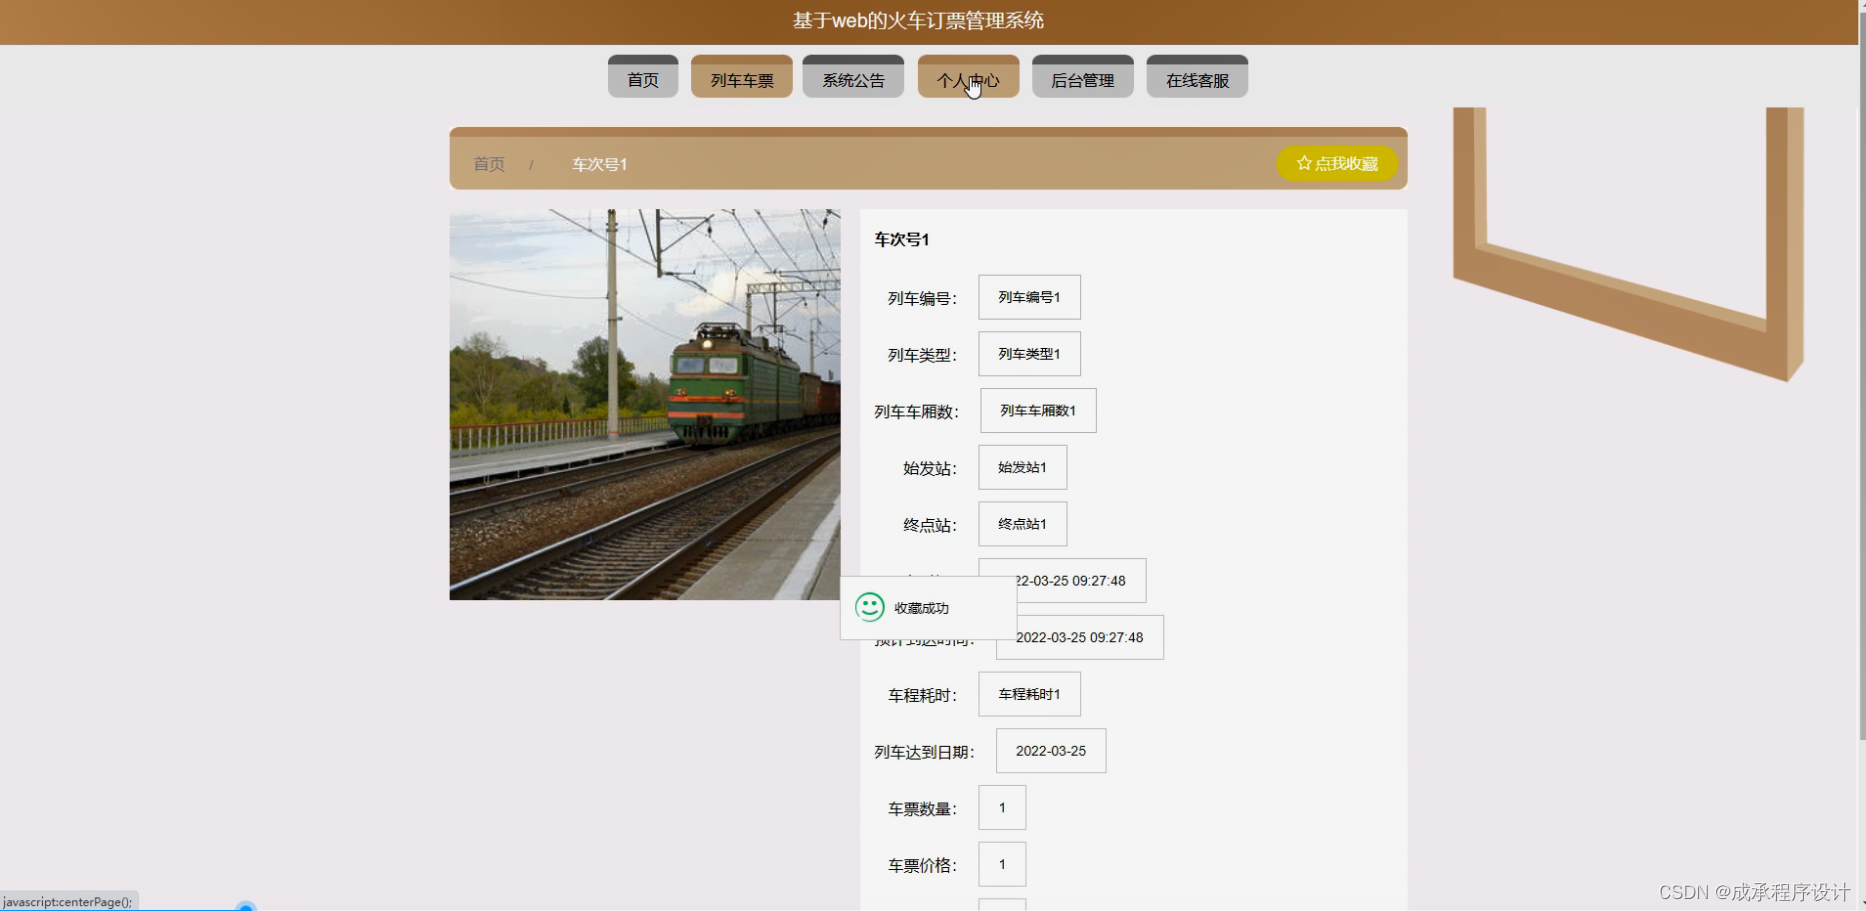Open the 个人中心 menu item
This screenshot has height=911, width=1866.
tap(967, 78)
